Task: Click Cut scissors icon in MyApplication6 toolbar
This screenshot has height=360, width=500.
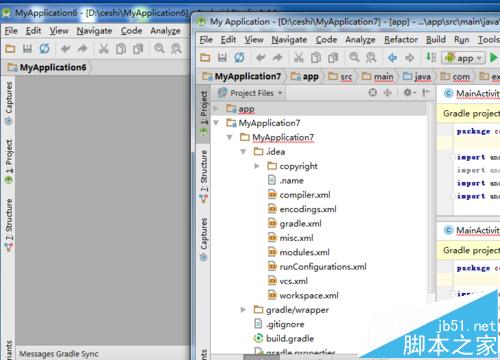Action: [x=104, y=49]
